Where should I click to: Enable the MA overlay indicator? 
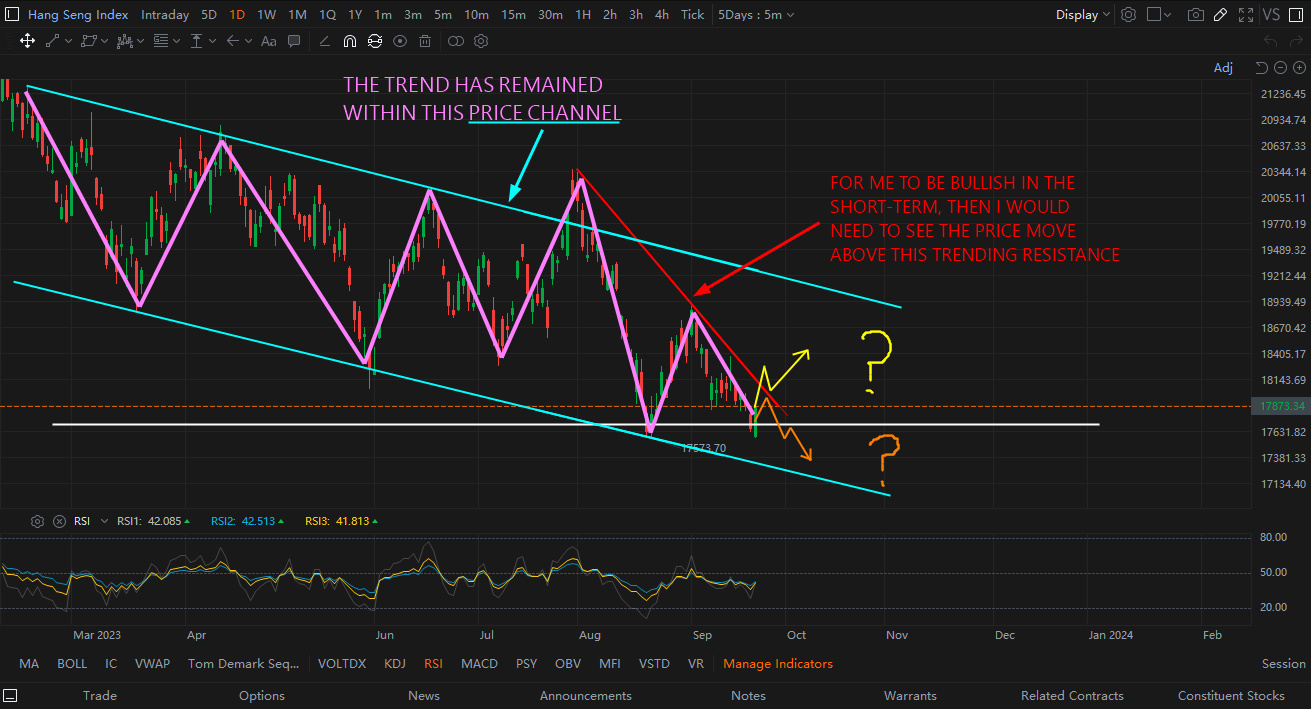29,664
